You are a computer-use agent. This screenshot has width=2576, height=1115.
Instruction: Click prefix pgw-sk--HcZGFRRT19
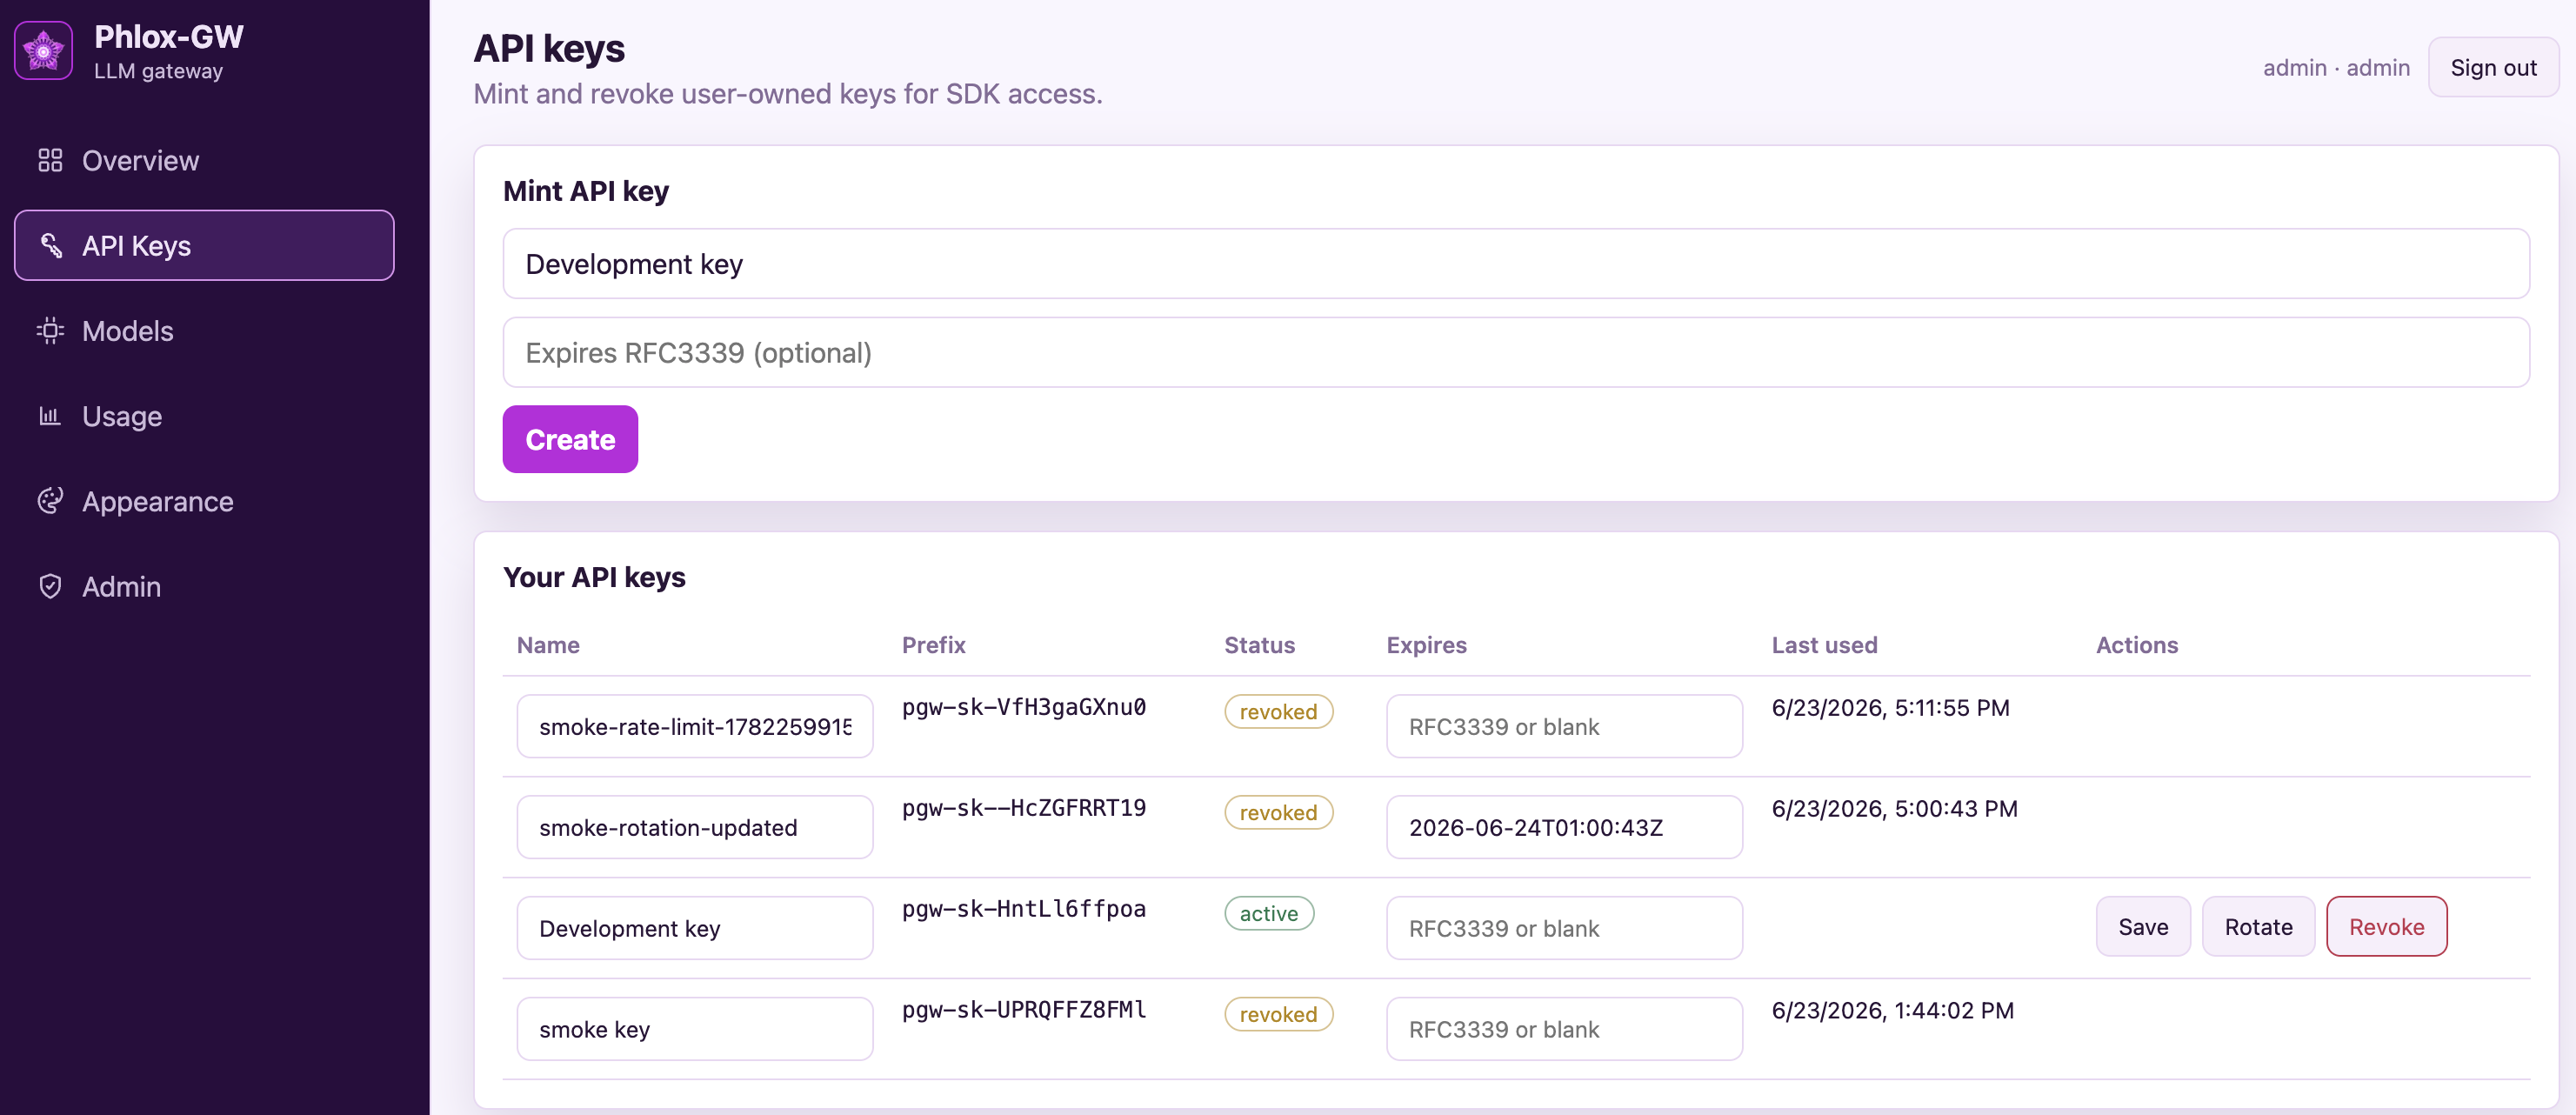(x=1024, y=808)
